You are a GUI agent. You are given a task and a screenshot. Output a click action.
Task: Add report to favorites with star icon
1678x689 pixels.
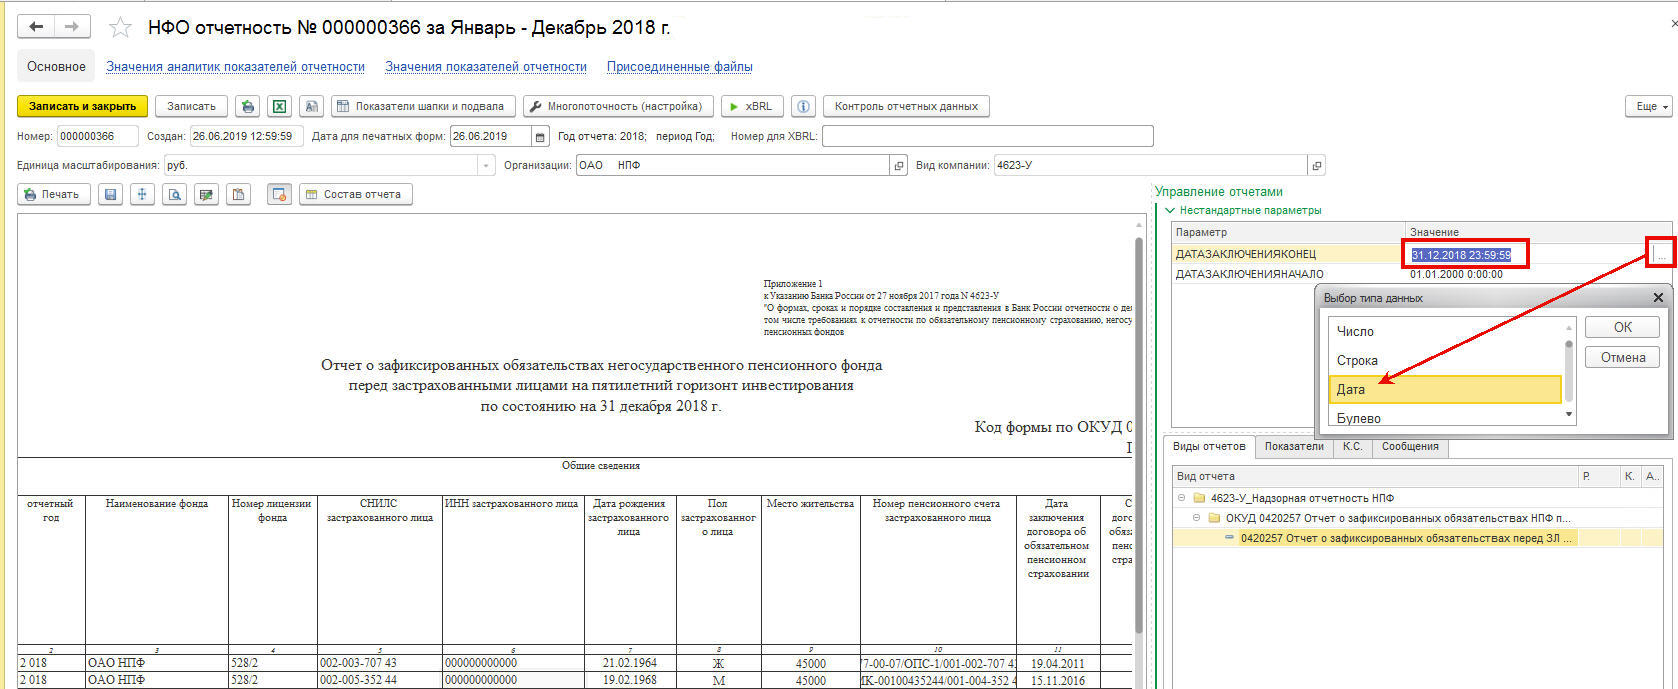pyautogui.click(x=120, y=28)
